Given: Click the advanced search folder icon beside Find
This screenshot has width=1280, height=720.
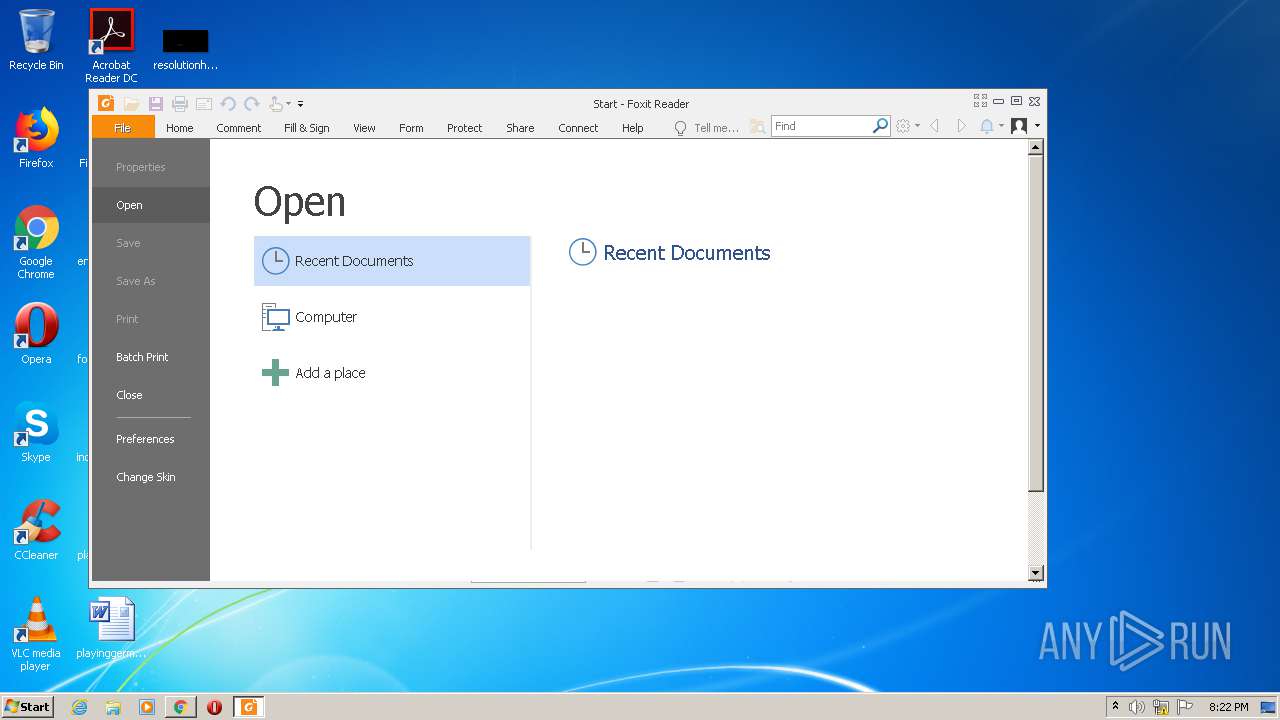Looking at the screenshot, I should point(758,126).
